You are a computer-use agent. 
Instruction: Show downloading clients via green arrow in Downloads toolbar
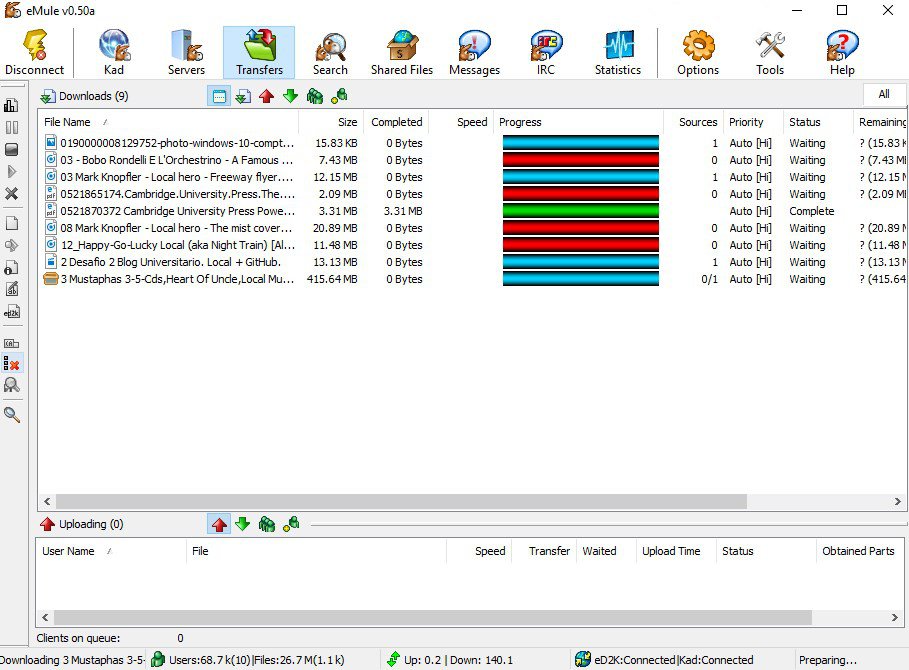pyautogui.click(x=290, y=96)
